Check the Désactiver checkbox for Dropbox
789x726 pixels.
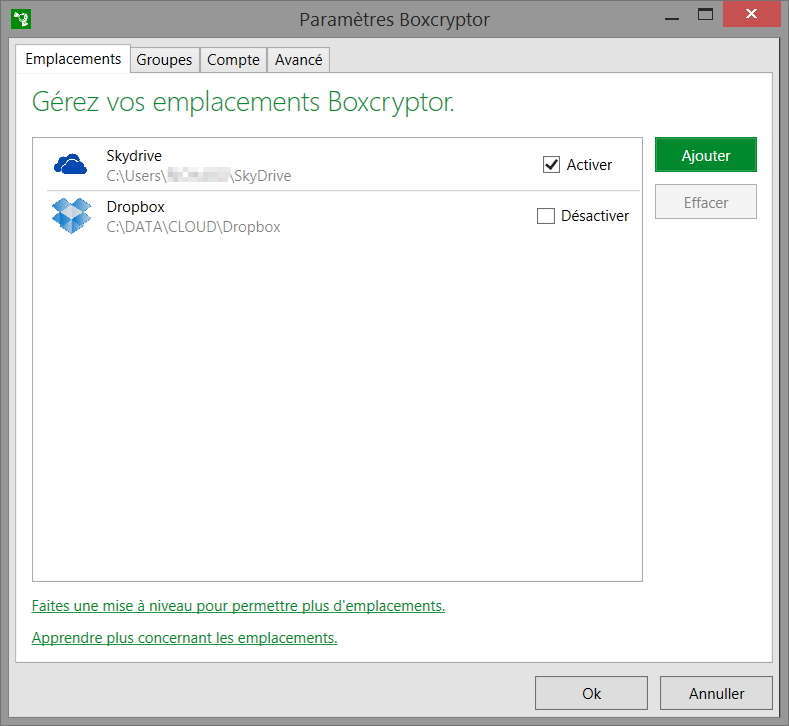[x=545, y=216]
